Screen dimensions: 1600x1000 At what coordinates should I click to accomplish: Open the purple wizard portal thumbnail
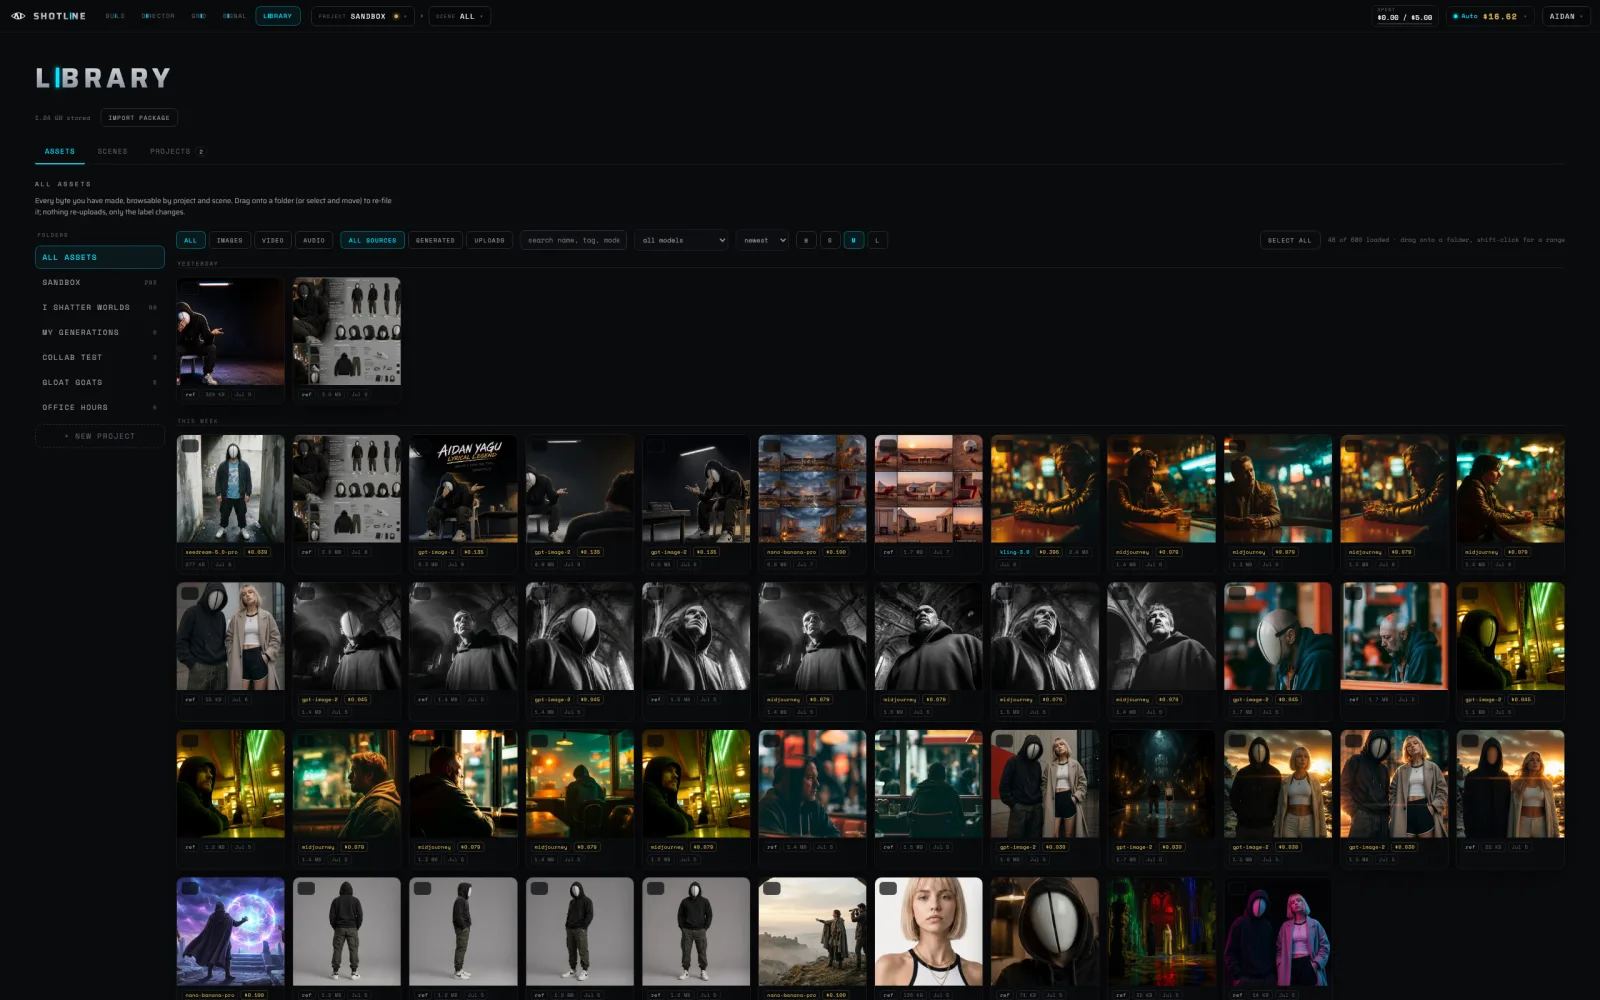click(231, 932)
